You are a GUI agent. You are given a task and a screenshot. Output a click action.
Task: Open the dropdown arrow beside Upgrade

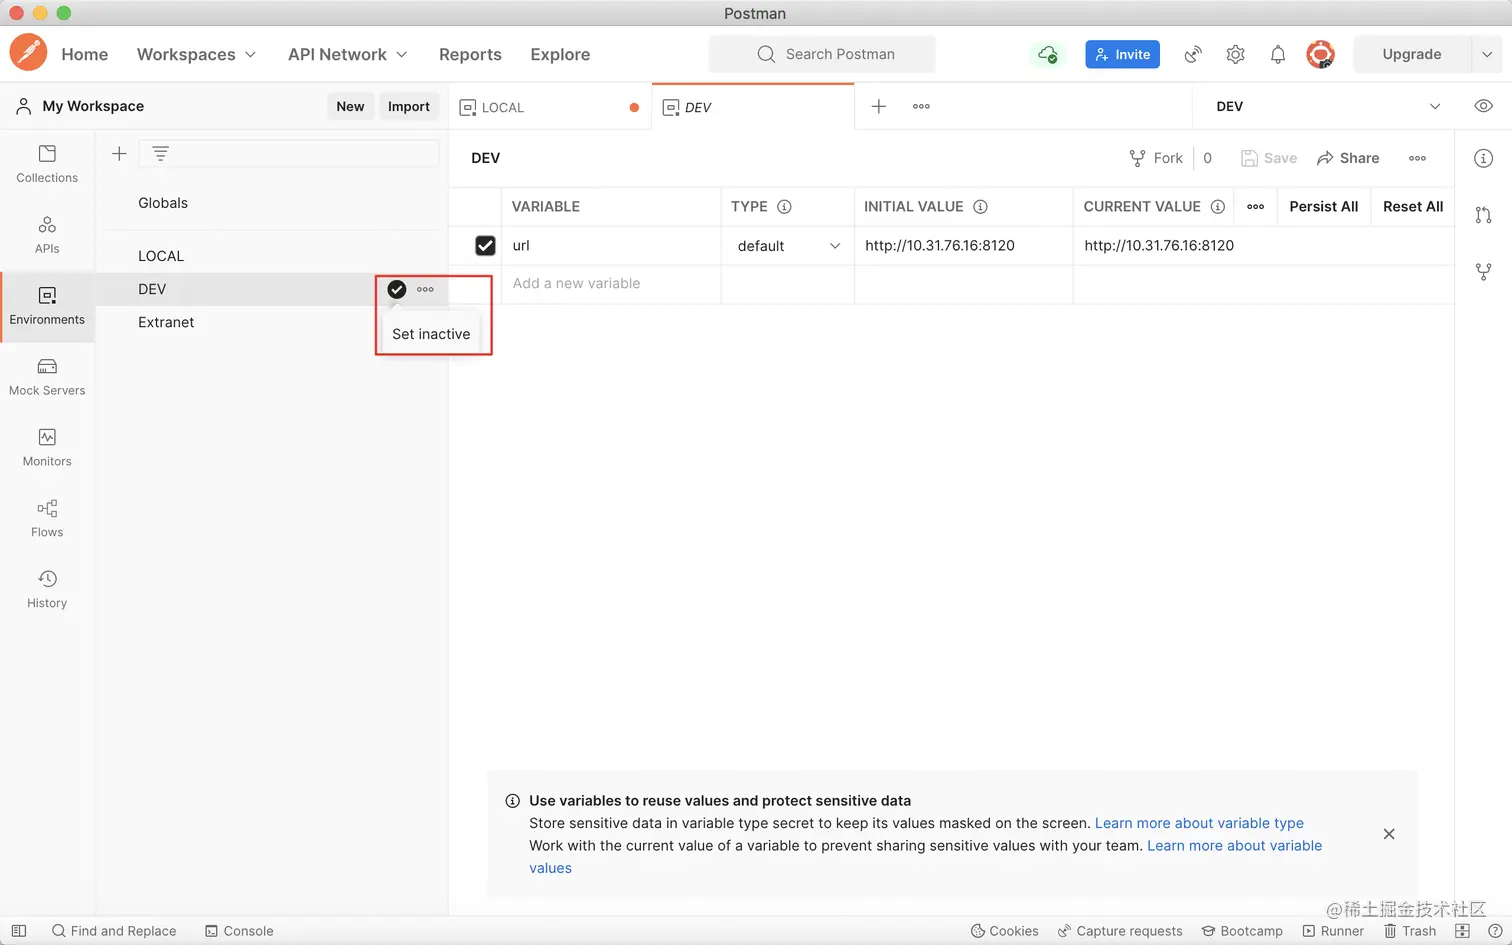[x=1487, y=54]
